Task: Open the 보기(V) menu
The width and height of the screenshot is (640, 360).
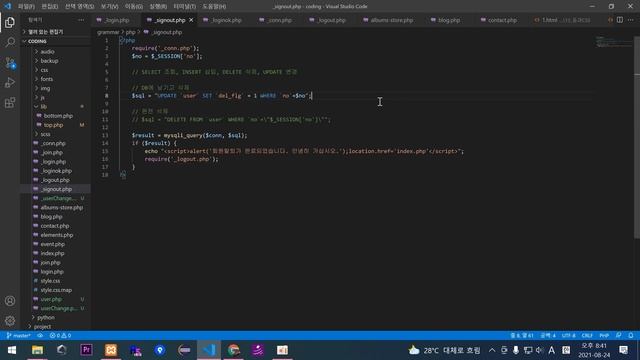Action: pos(109,7)
